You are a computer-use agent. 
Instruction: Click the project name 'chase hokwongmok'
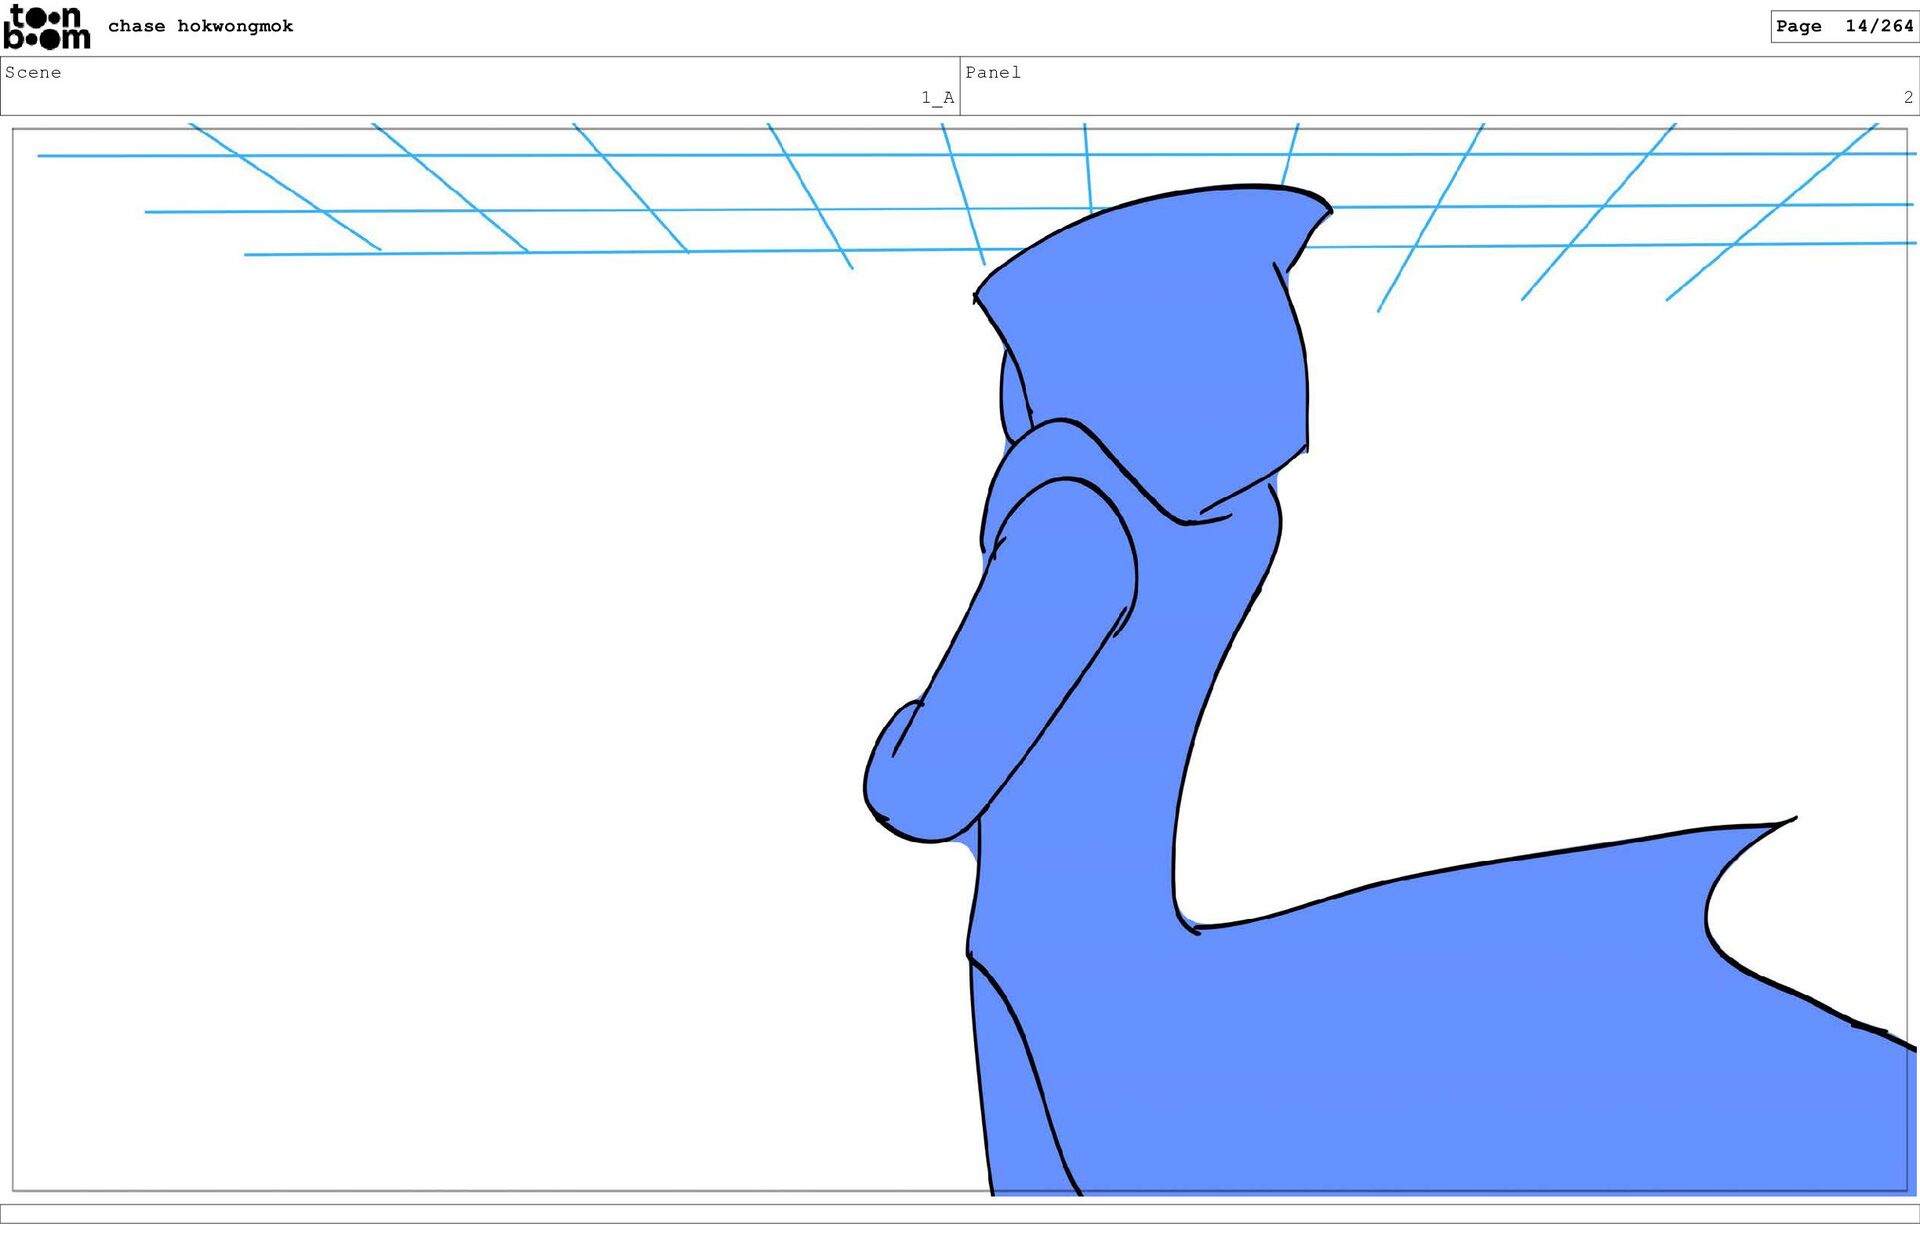(200, 26)
